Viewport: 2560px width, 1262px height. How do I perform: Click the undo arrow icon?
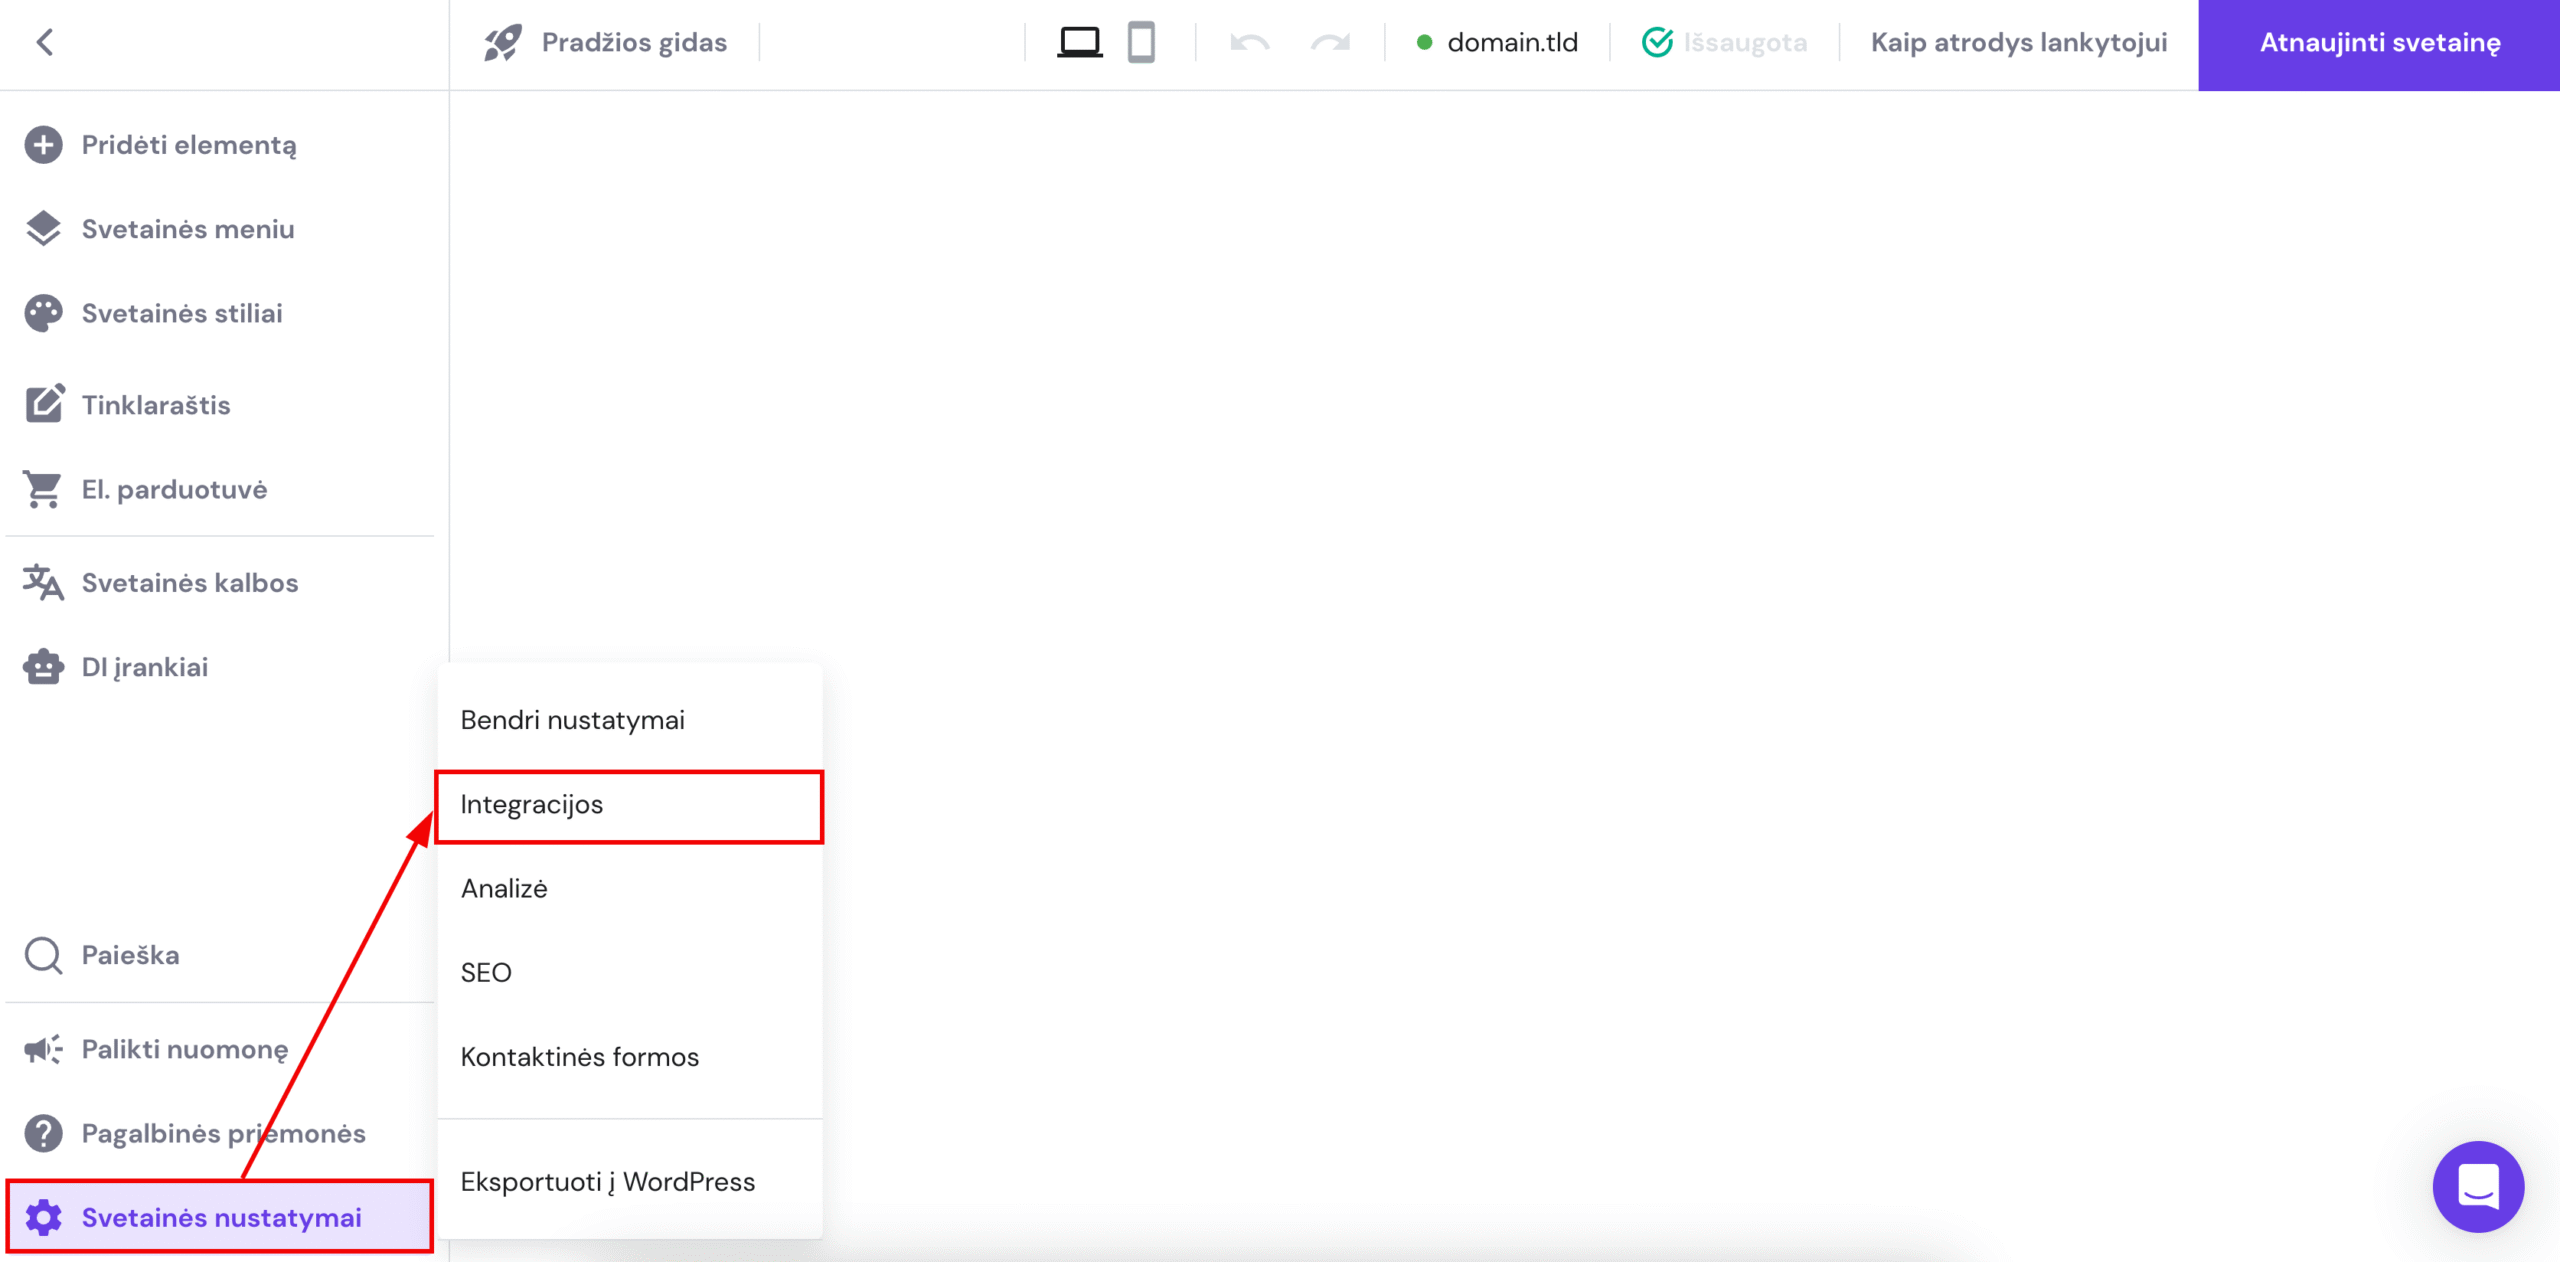pyautogui.click(x=1249, y=42)
